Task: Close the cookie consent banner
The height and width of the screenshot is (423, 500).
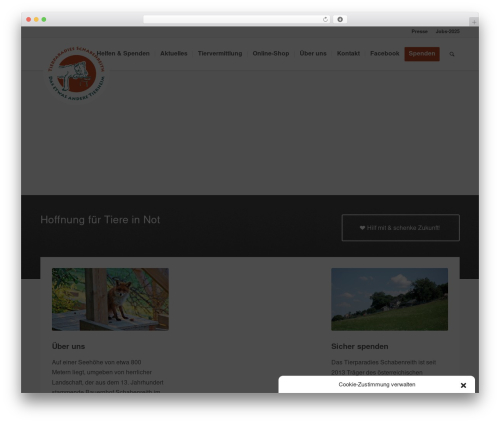Action: point(463,385)
